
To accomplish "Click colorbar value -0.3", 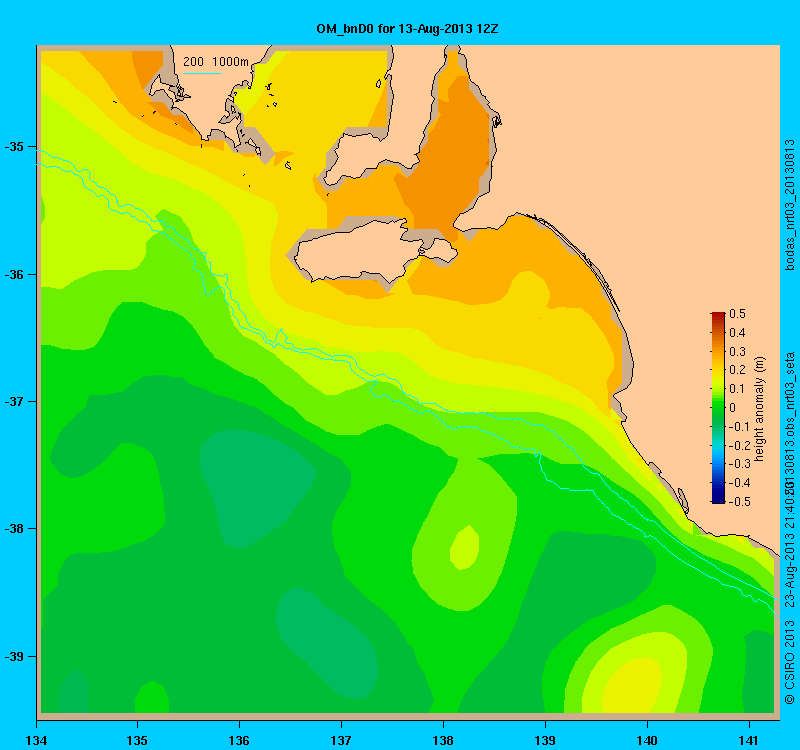I will 739,464.
